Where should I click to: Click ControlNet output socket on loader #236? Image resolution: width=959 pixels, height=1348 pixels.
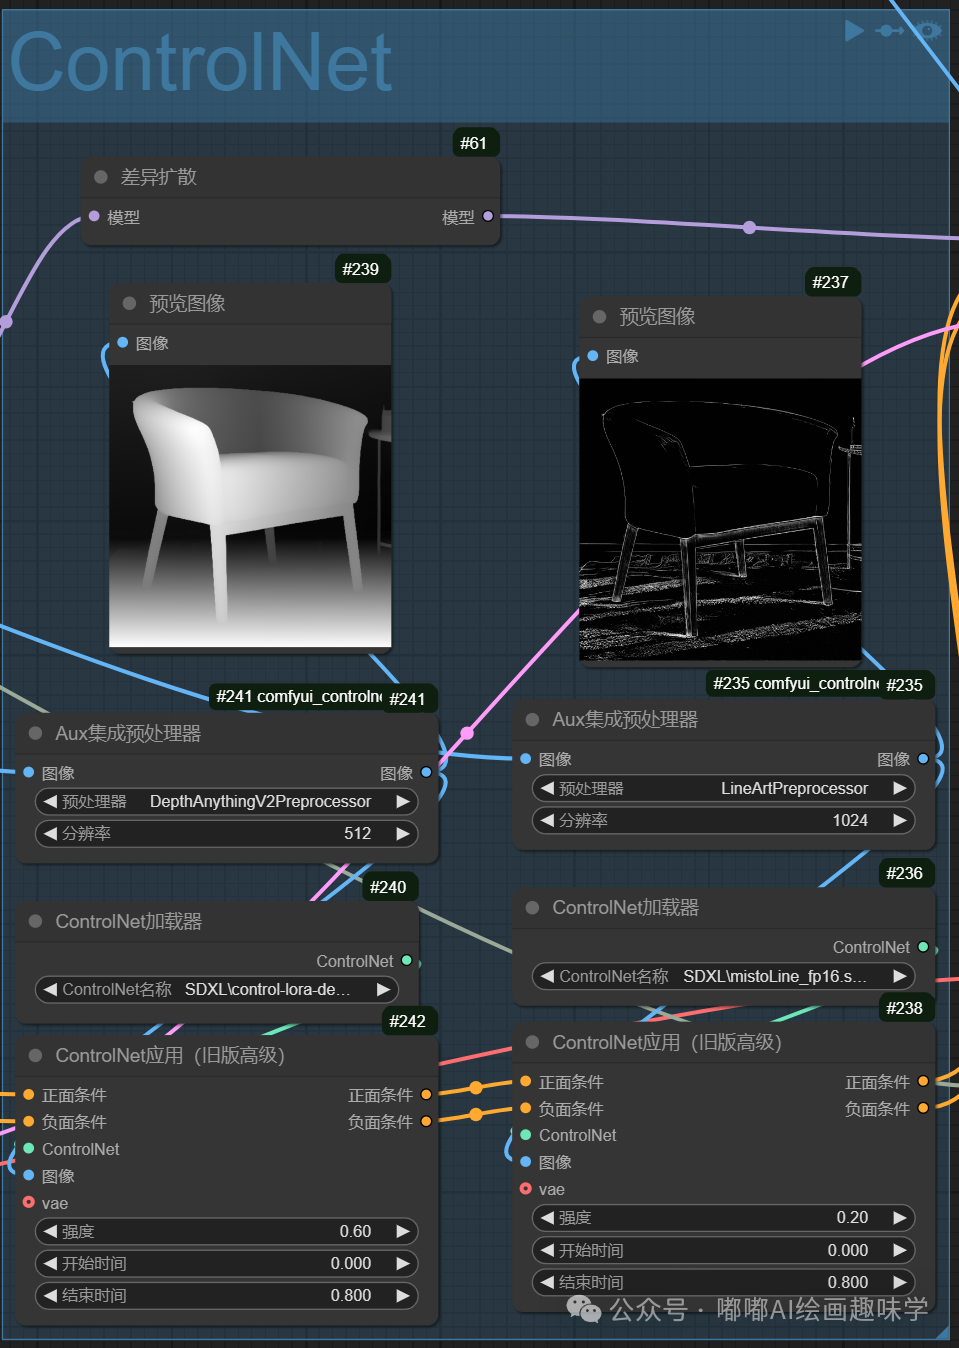coord(924,946)
